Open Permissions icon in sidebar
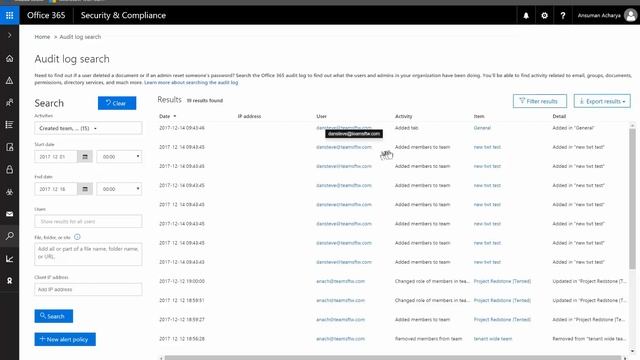640x360 pixels. (9, 102)
